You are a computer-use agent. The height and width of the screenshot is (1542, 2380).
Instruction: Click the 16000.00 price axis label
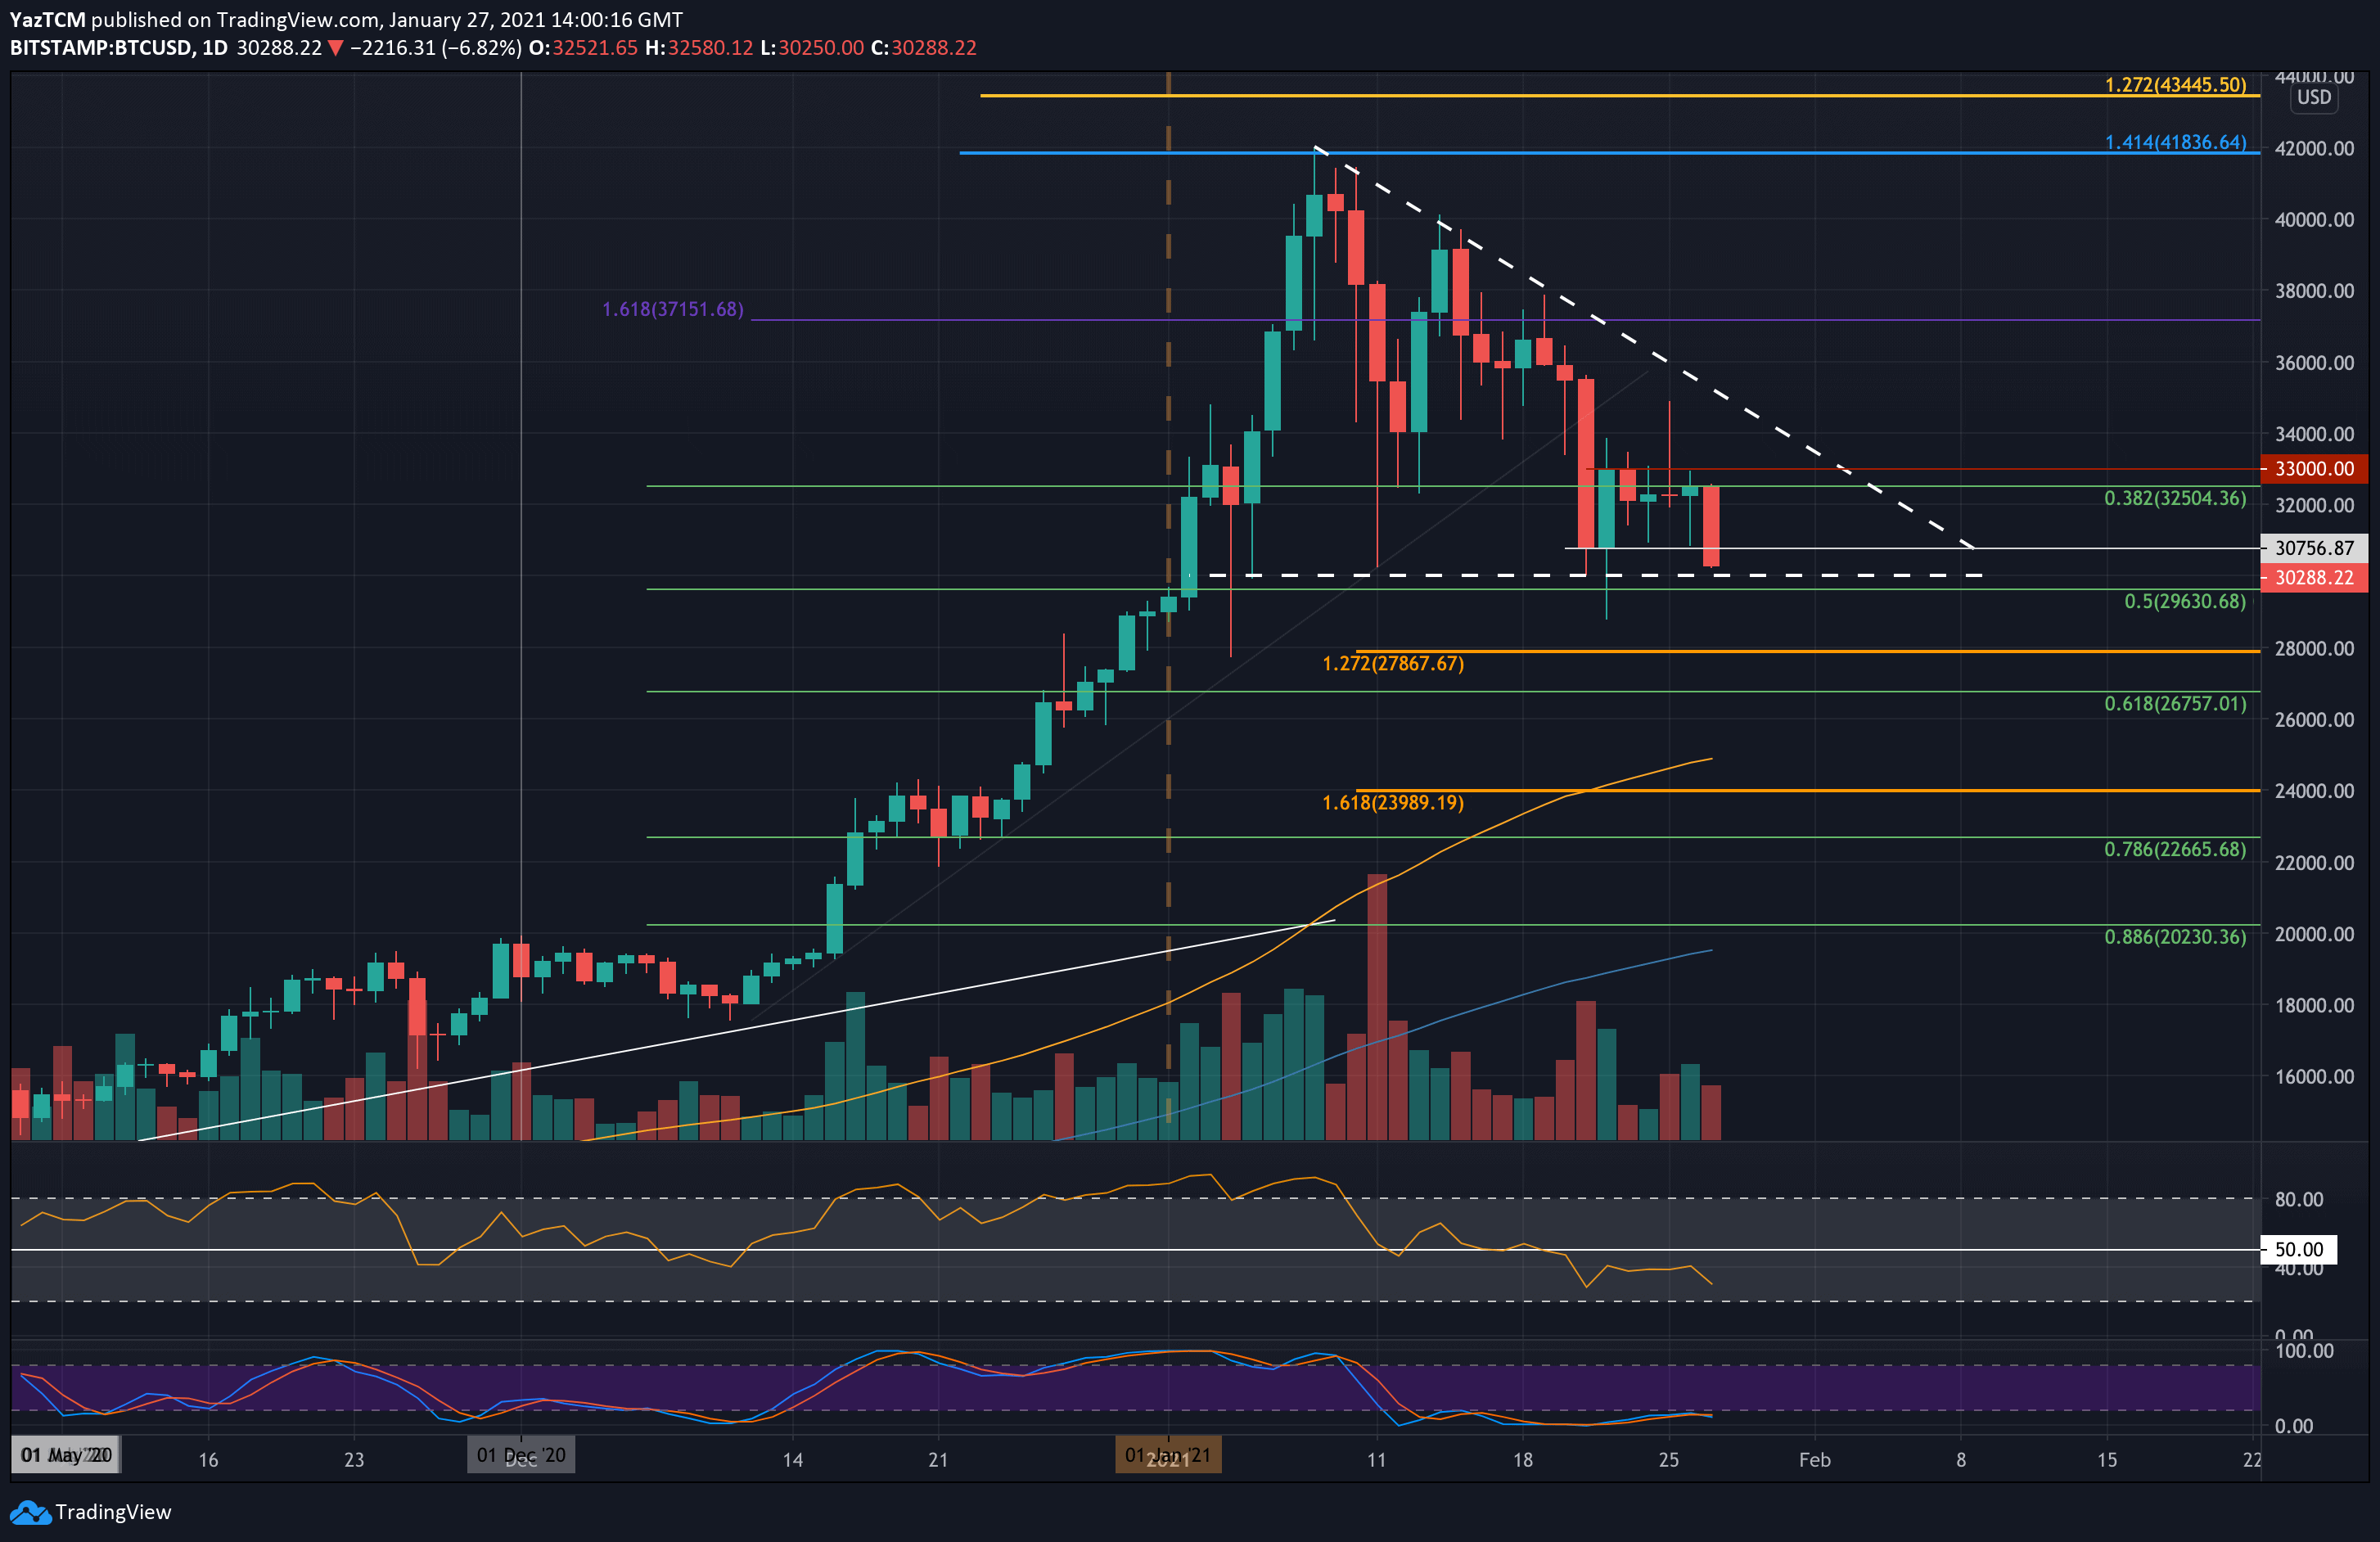pyautogui.click(x=2314, y=1077)
